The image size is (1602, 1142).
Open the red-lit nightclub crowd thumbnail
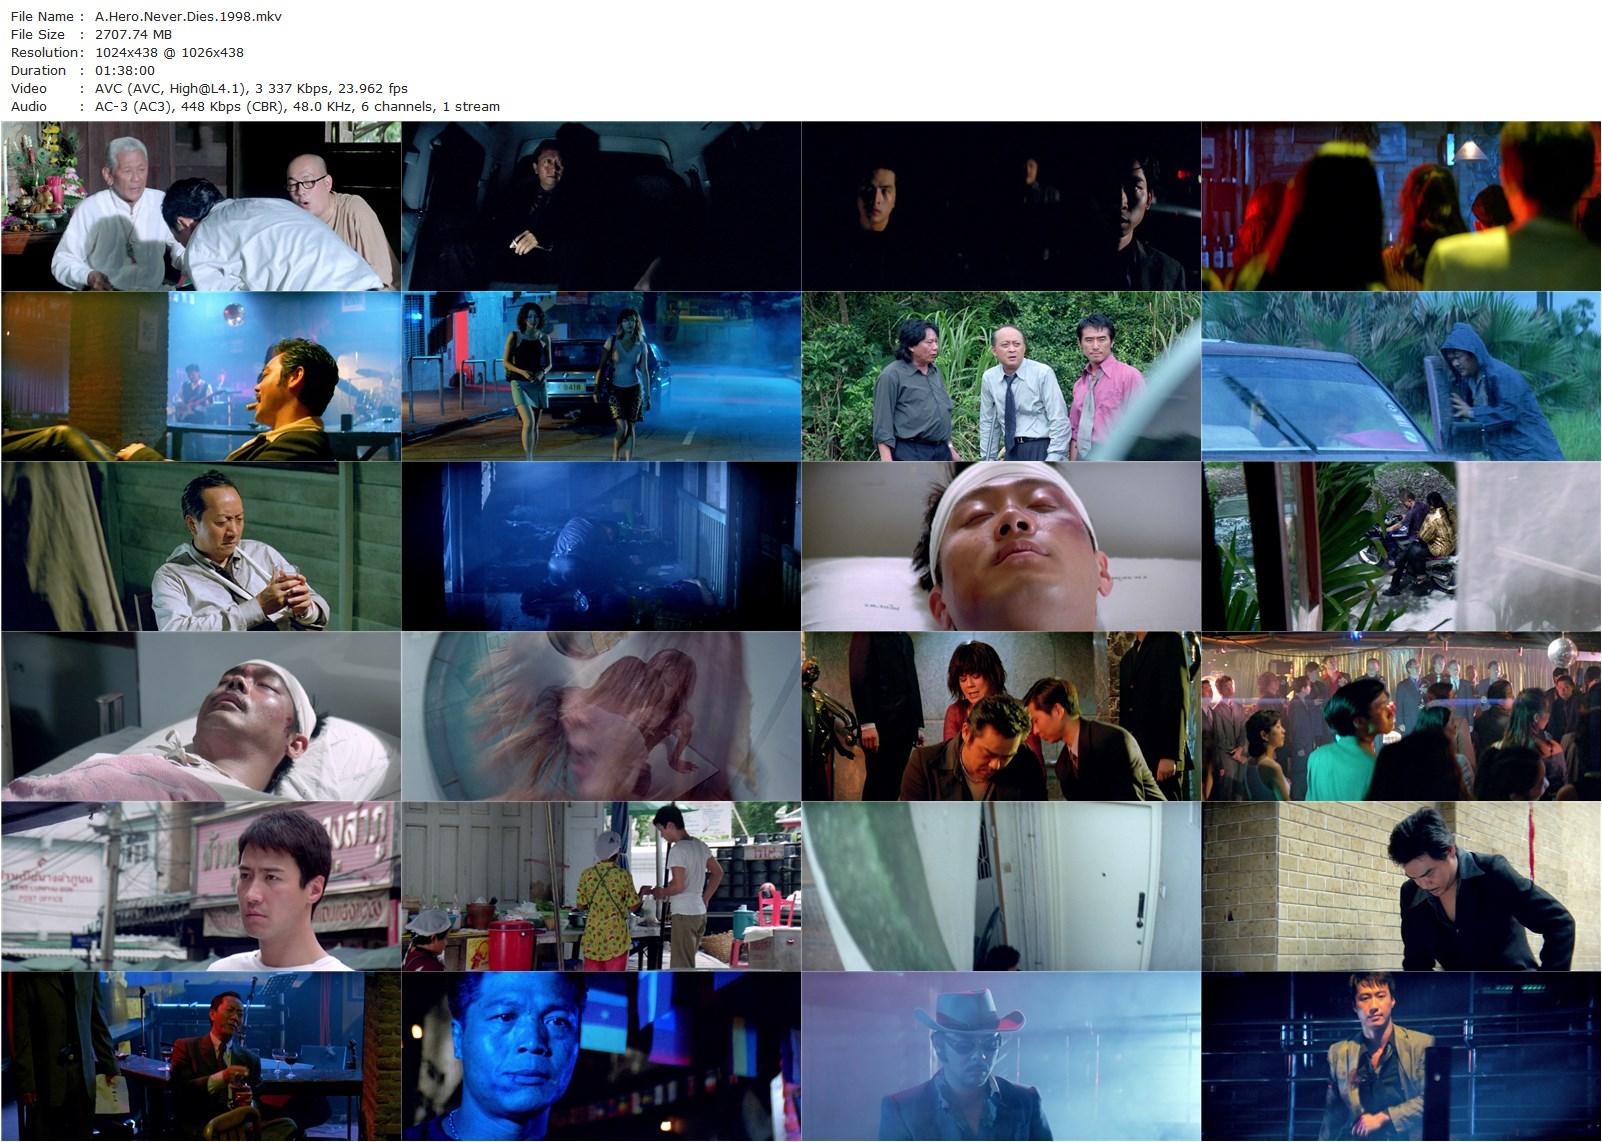[1400, 205]
